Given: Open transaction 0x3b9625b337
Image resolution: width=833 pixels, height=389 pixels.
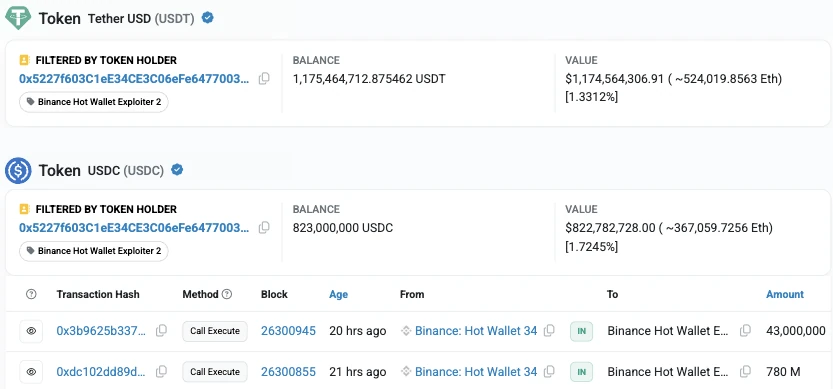Looking at the screenshot, I should [x=101, y=331].
